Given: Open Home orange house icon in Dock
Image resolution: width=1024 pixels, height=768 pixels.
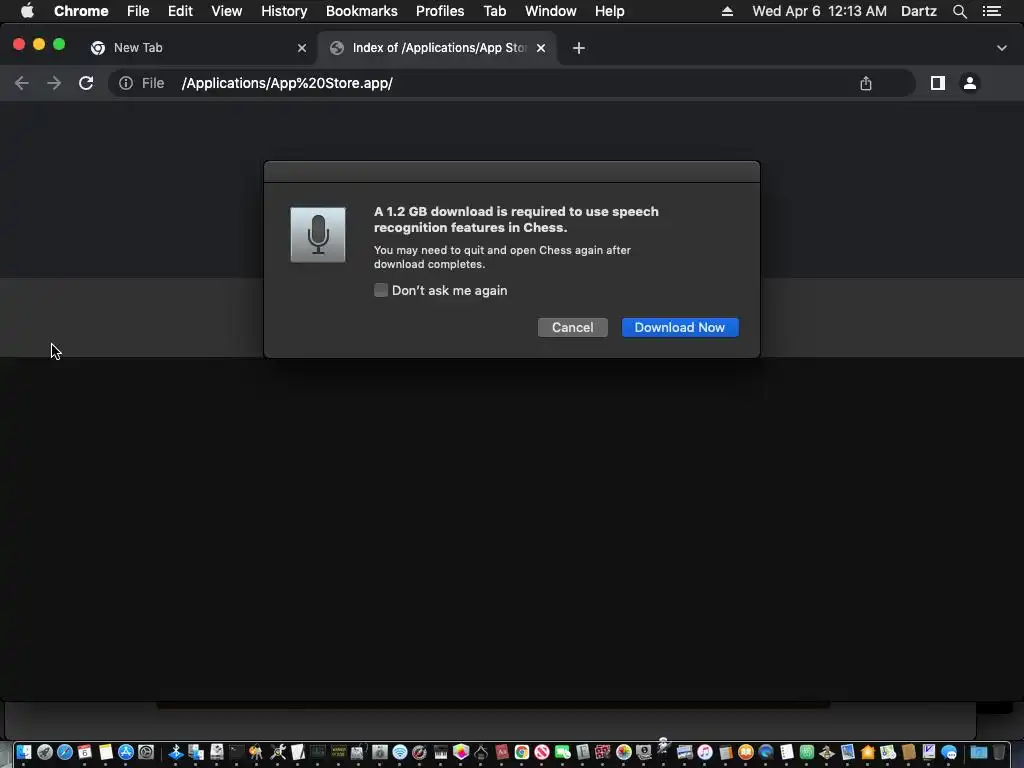Looking at the screenshot, I should tap(868, 752).
